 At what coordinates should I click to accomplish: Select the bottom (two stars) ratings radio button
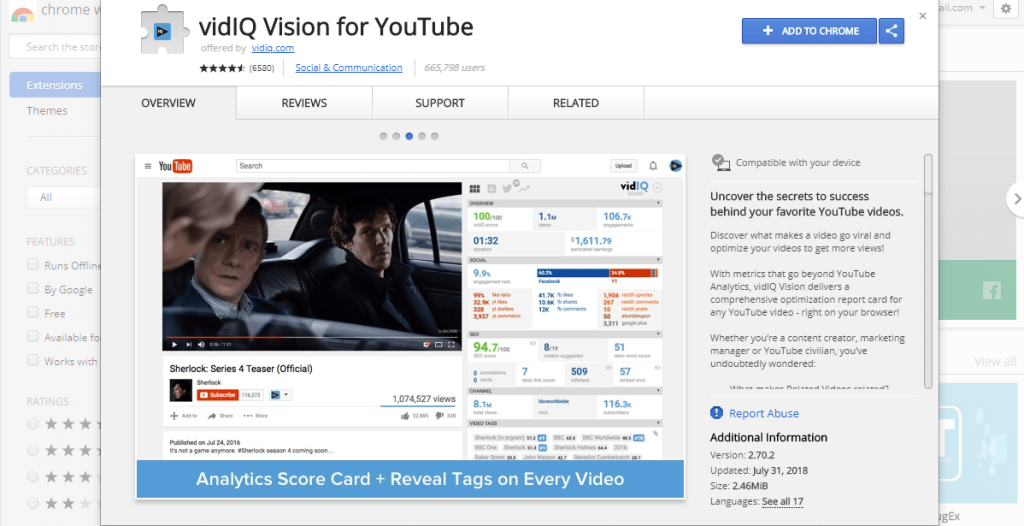coord(33,502)
